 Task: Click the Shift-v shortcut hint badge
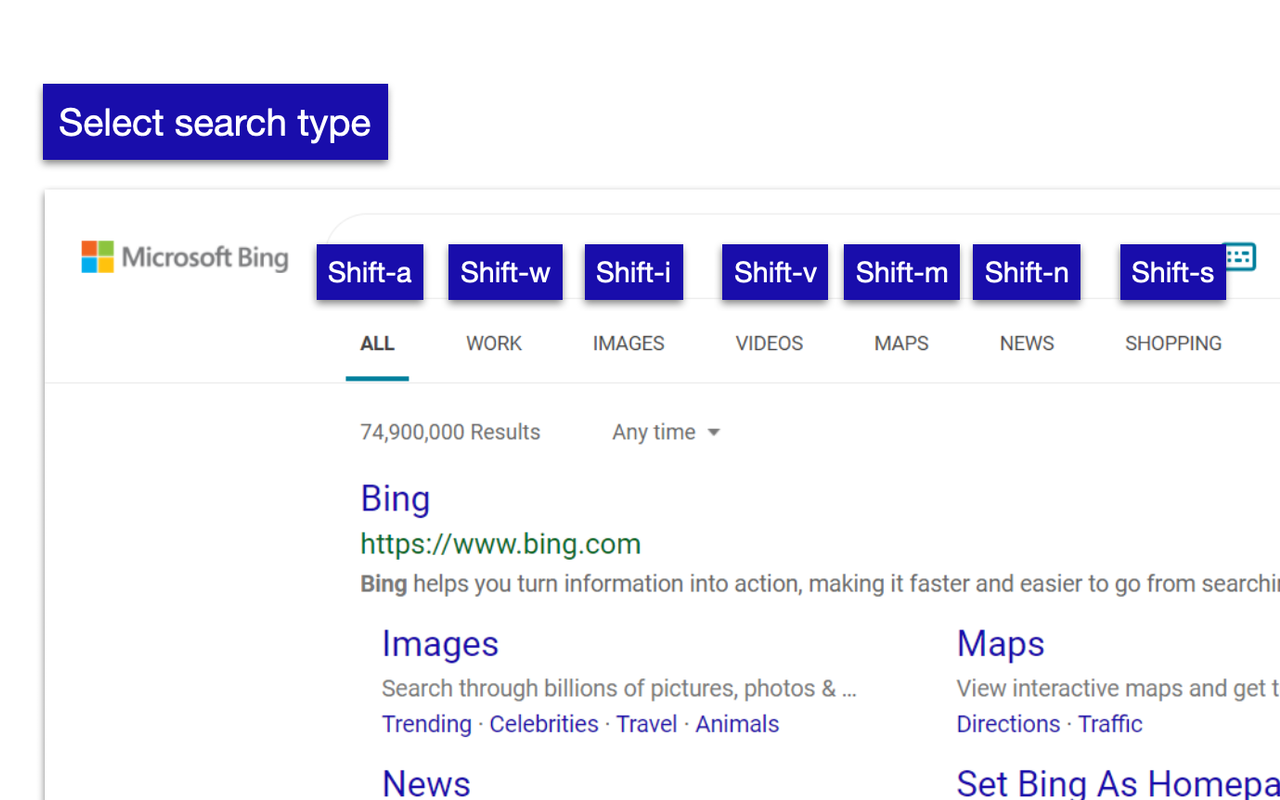(775, 272)
